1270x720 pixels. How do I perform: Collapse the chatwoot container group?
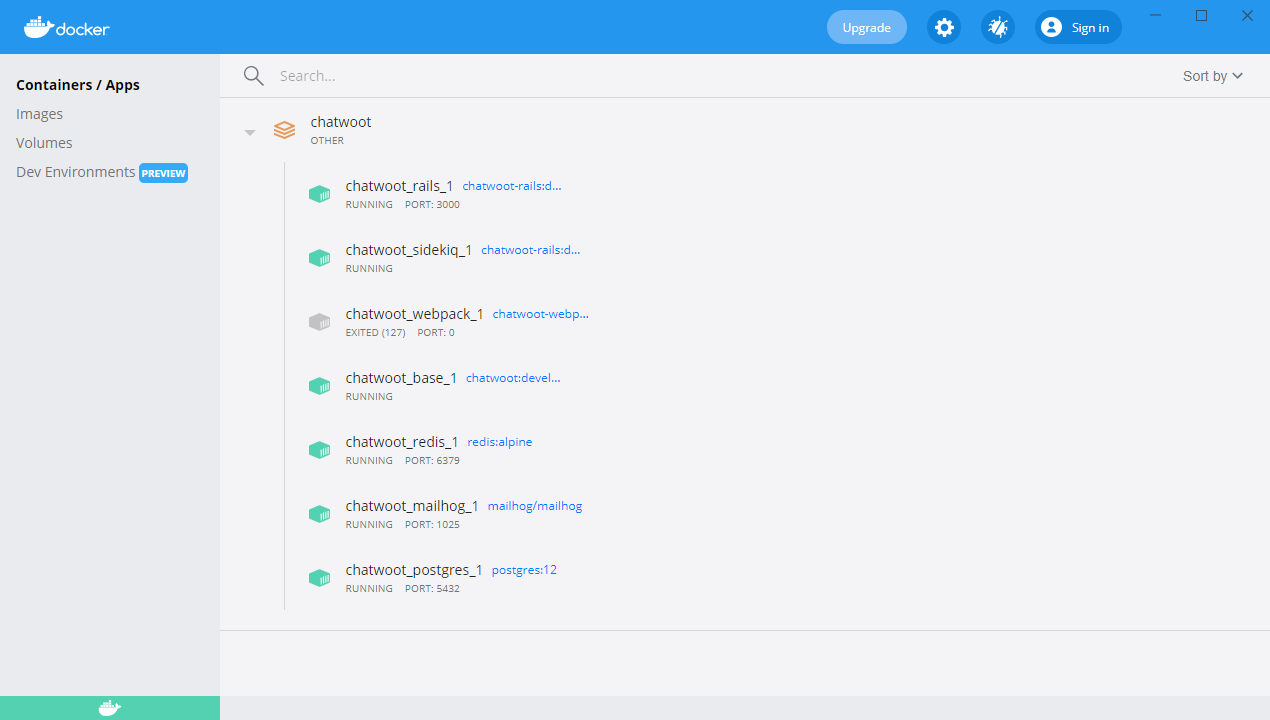[x=249, y=131]
